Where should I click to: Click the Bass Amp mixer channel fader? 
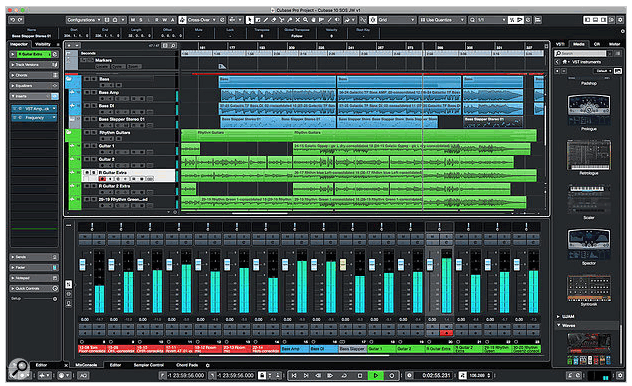click(285, 264)
